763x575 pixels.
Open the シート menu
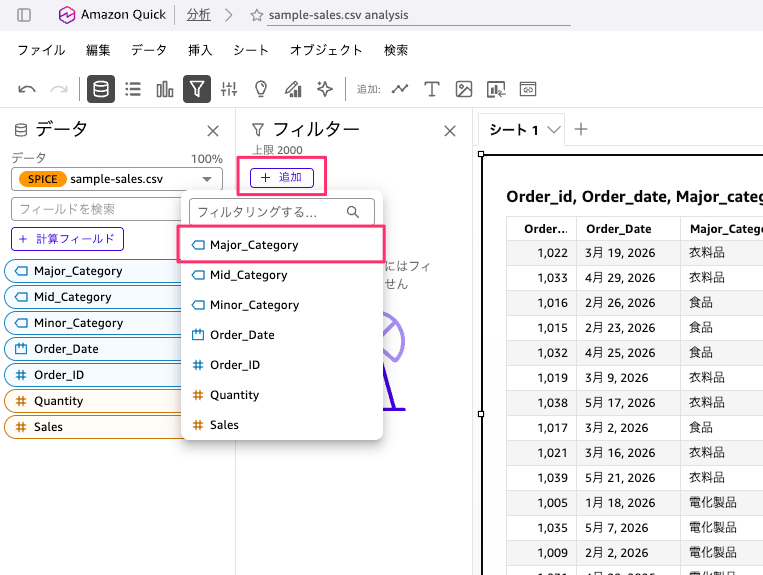(251, 50)
